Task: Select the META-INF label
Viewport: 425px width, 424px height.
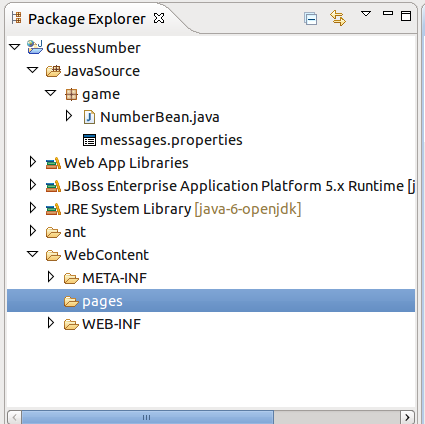Action: coord(114,278)
